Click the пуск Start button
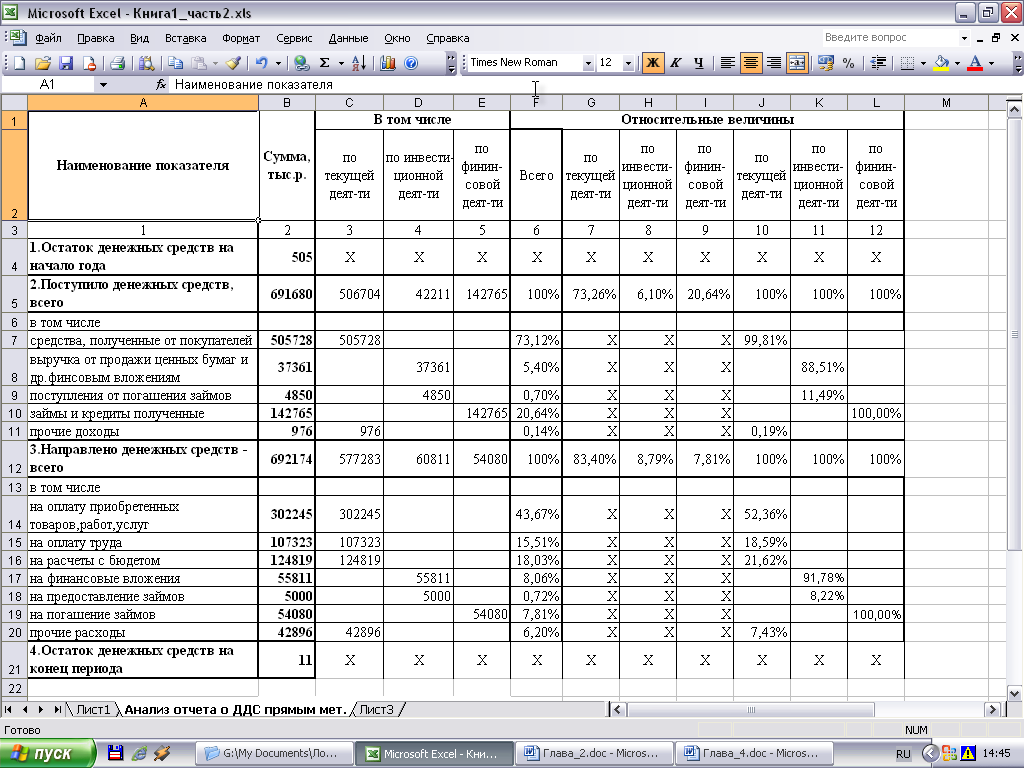 point(47,753)
